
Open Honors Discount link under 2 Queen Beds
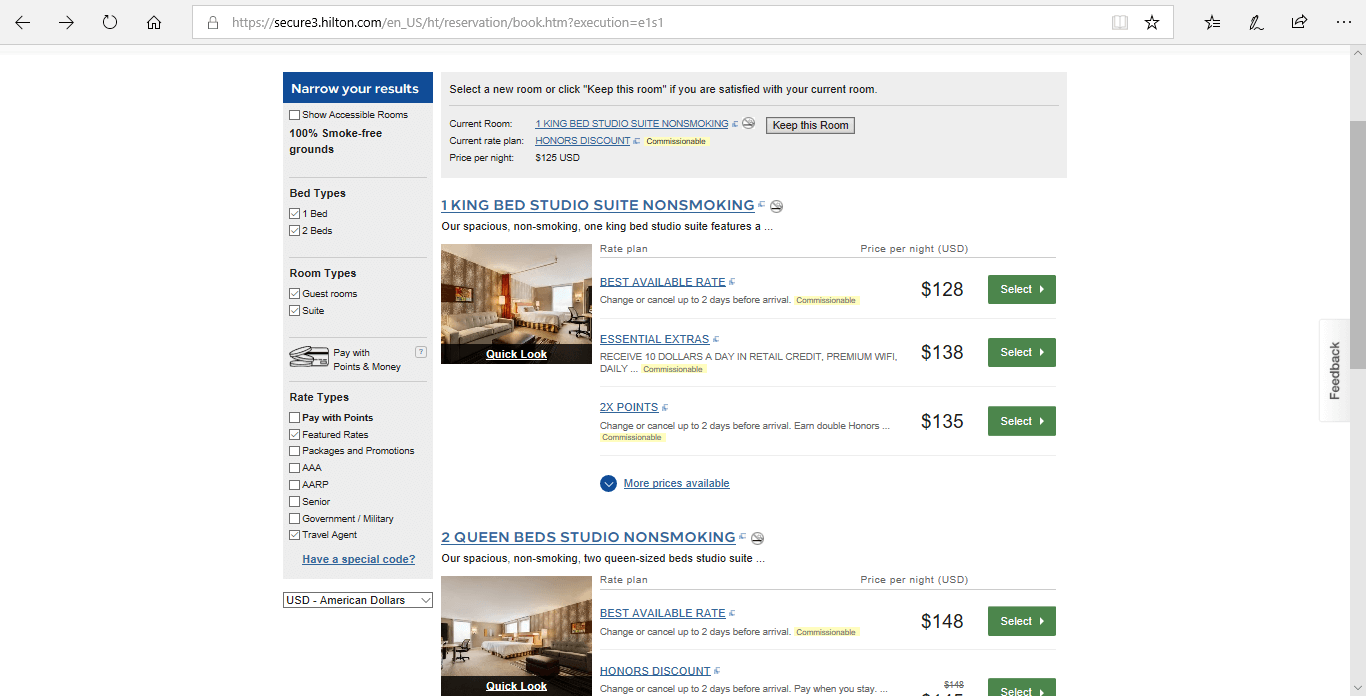pyautogui.click(x=655, y=672)
